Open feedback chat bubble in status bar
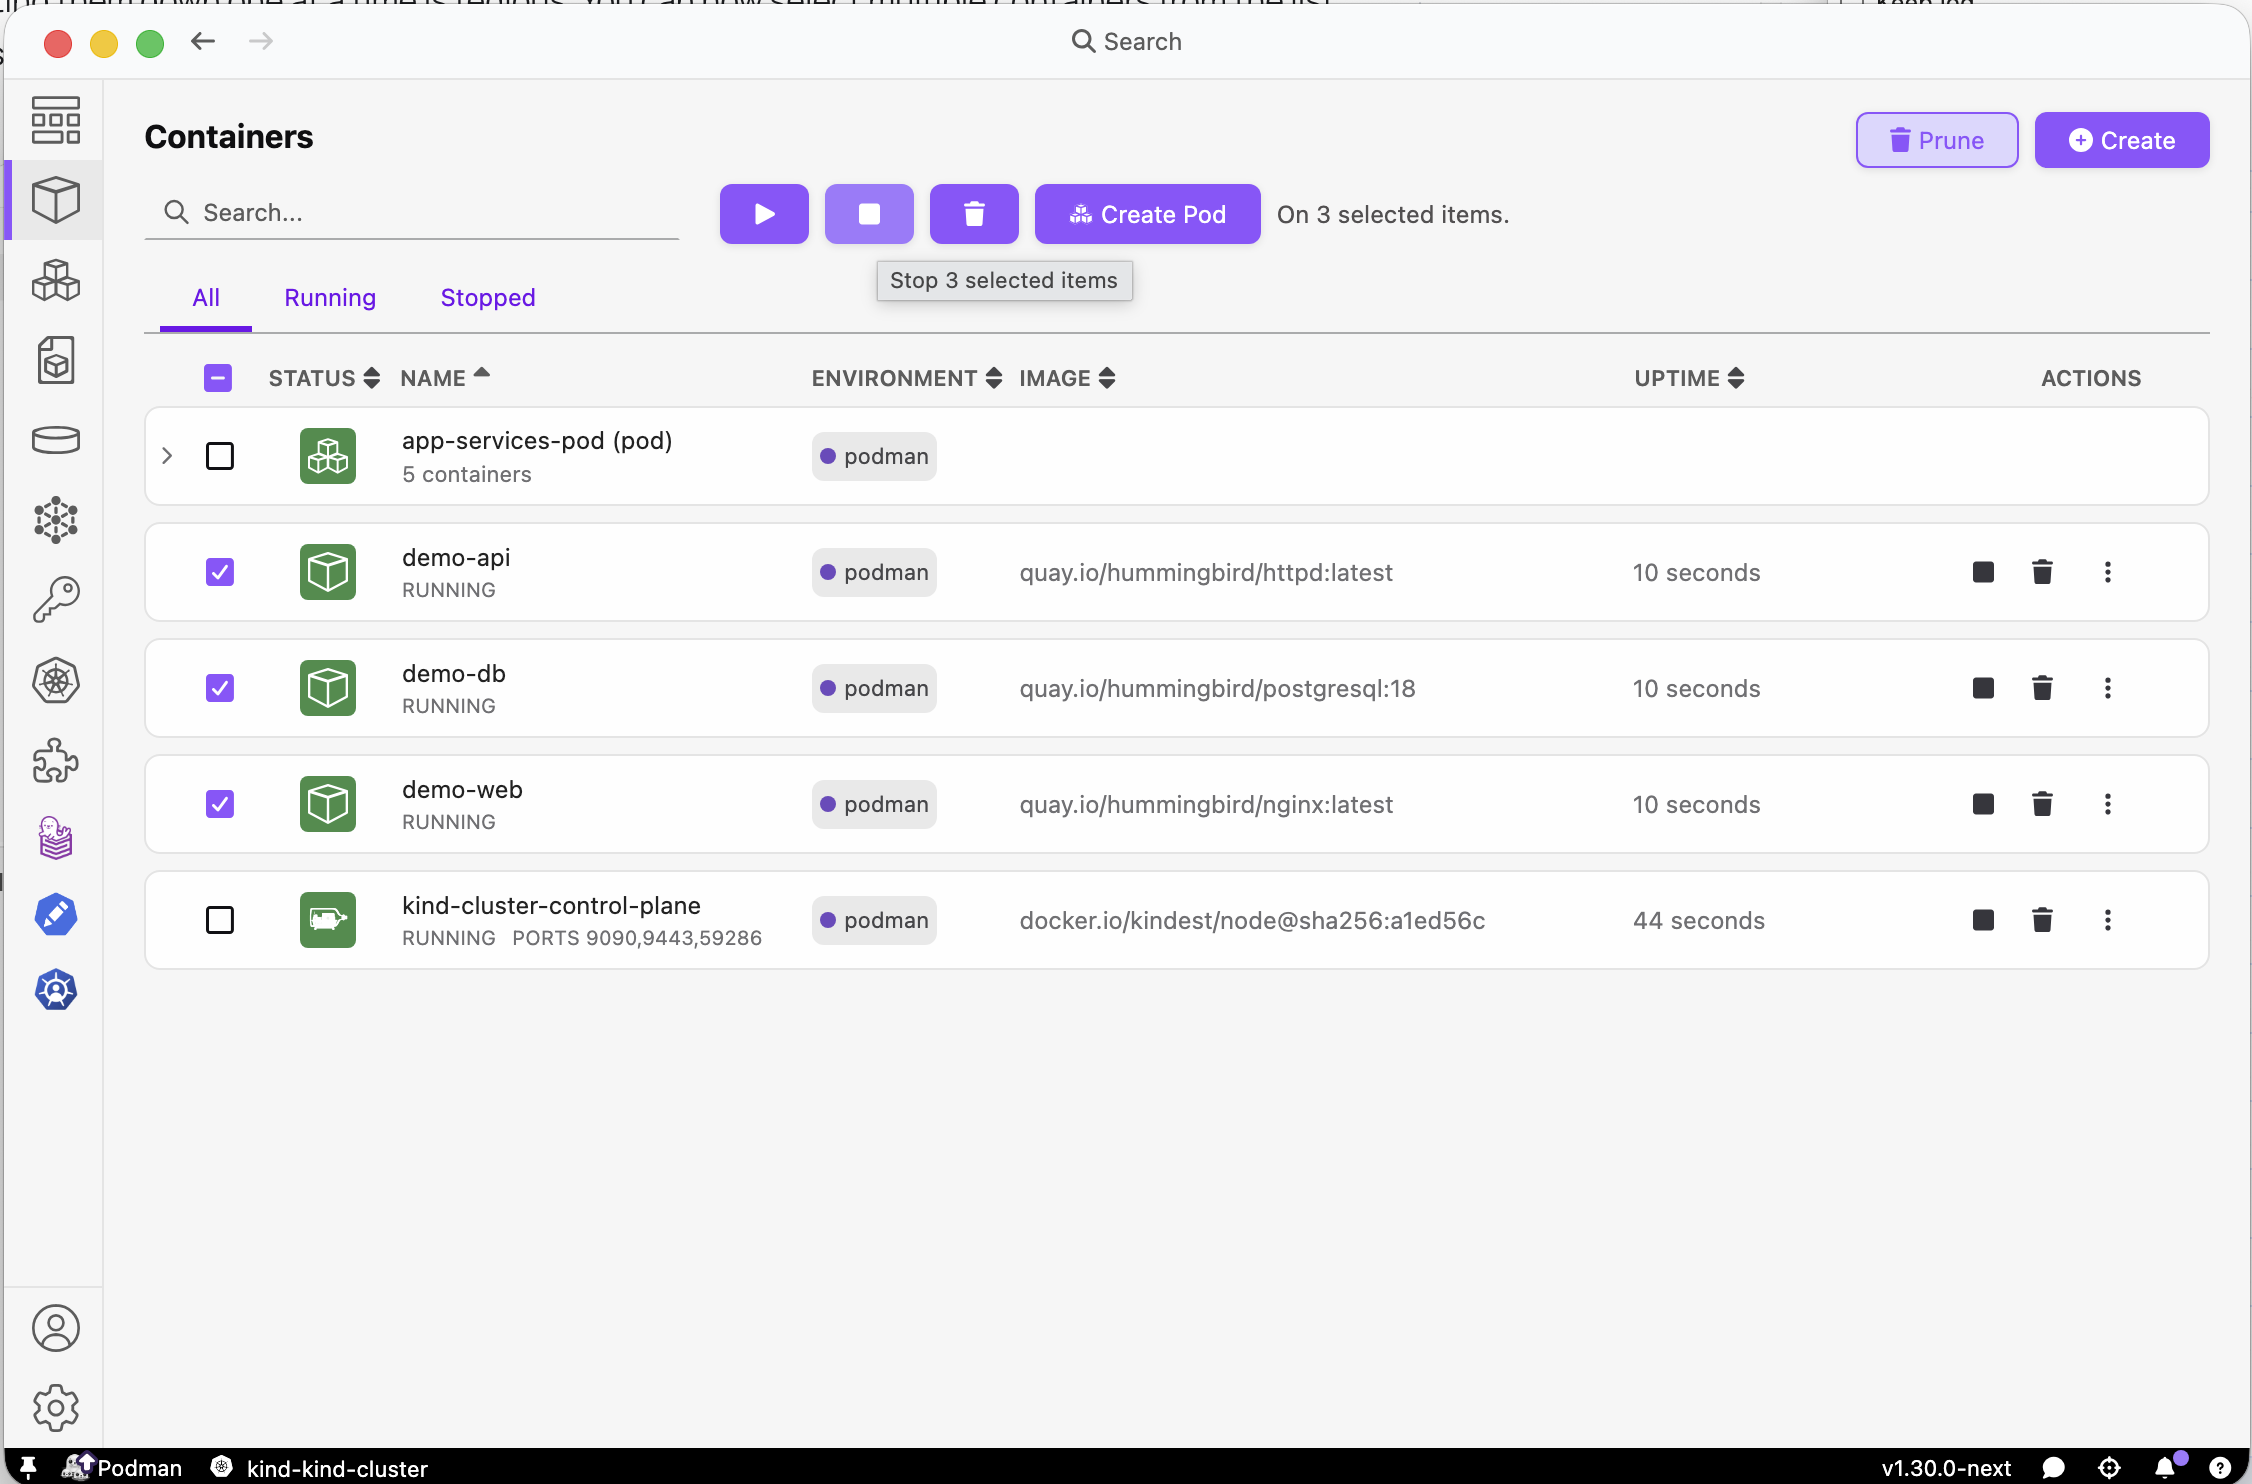The height and width of the screenshot is (1484, 2252). 2053,1468
